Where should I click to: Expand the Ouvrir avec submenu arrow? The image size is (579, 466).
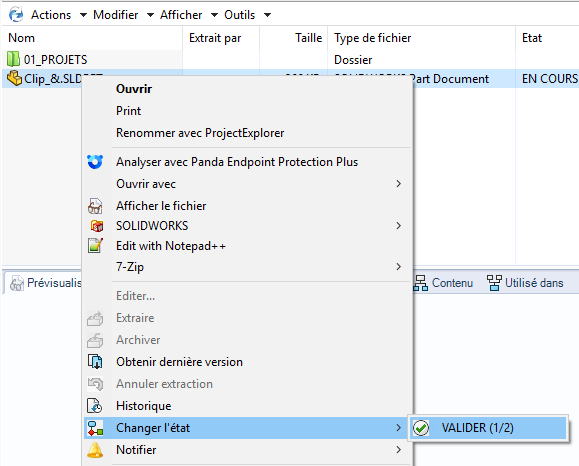[398, 184]
